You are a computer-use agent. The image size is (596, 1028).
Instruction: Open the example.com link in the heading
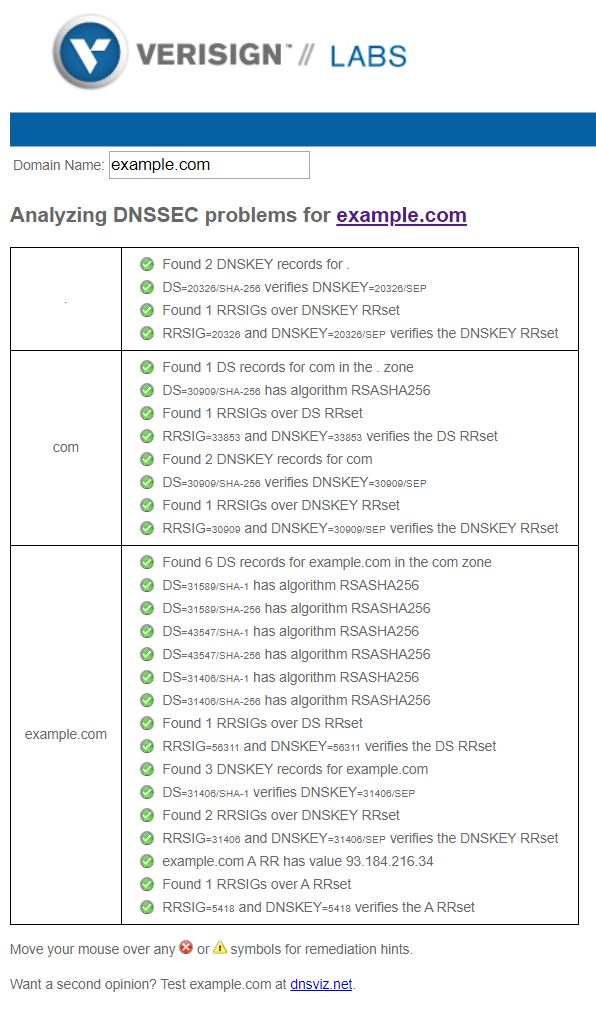pos(401,215)
